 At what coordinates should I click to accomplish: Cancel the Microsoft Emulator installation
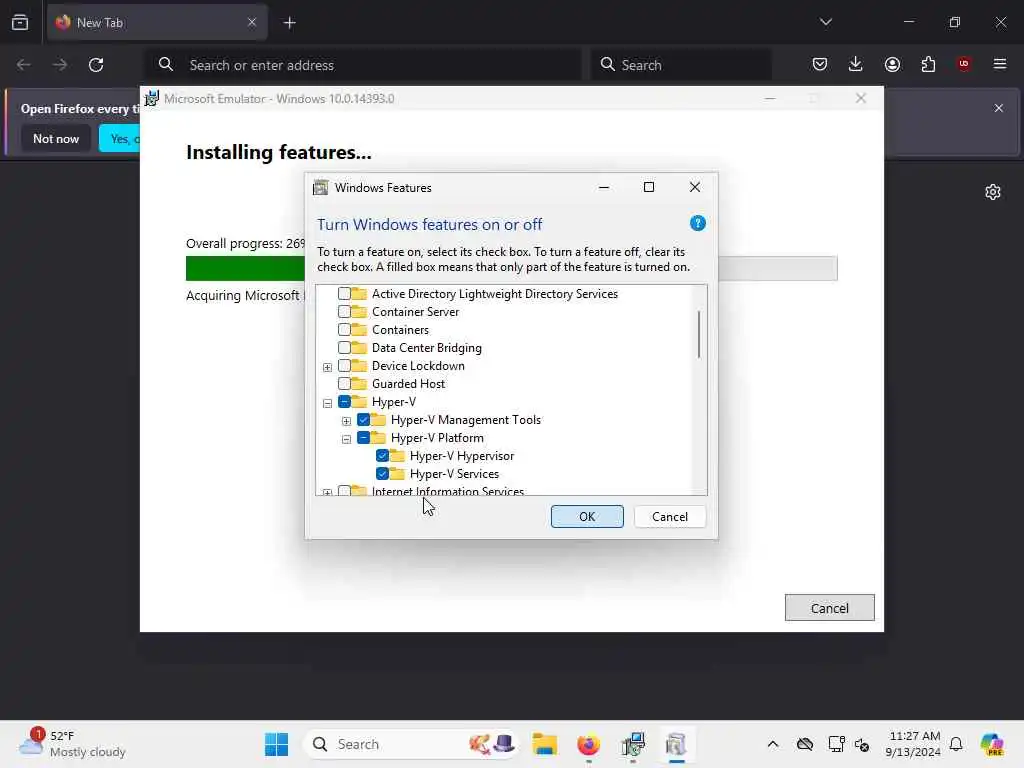[829, 608]
